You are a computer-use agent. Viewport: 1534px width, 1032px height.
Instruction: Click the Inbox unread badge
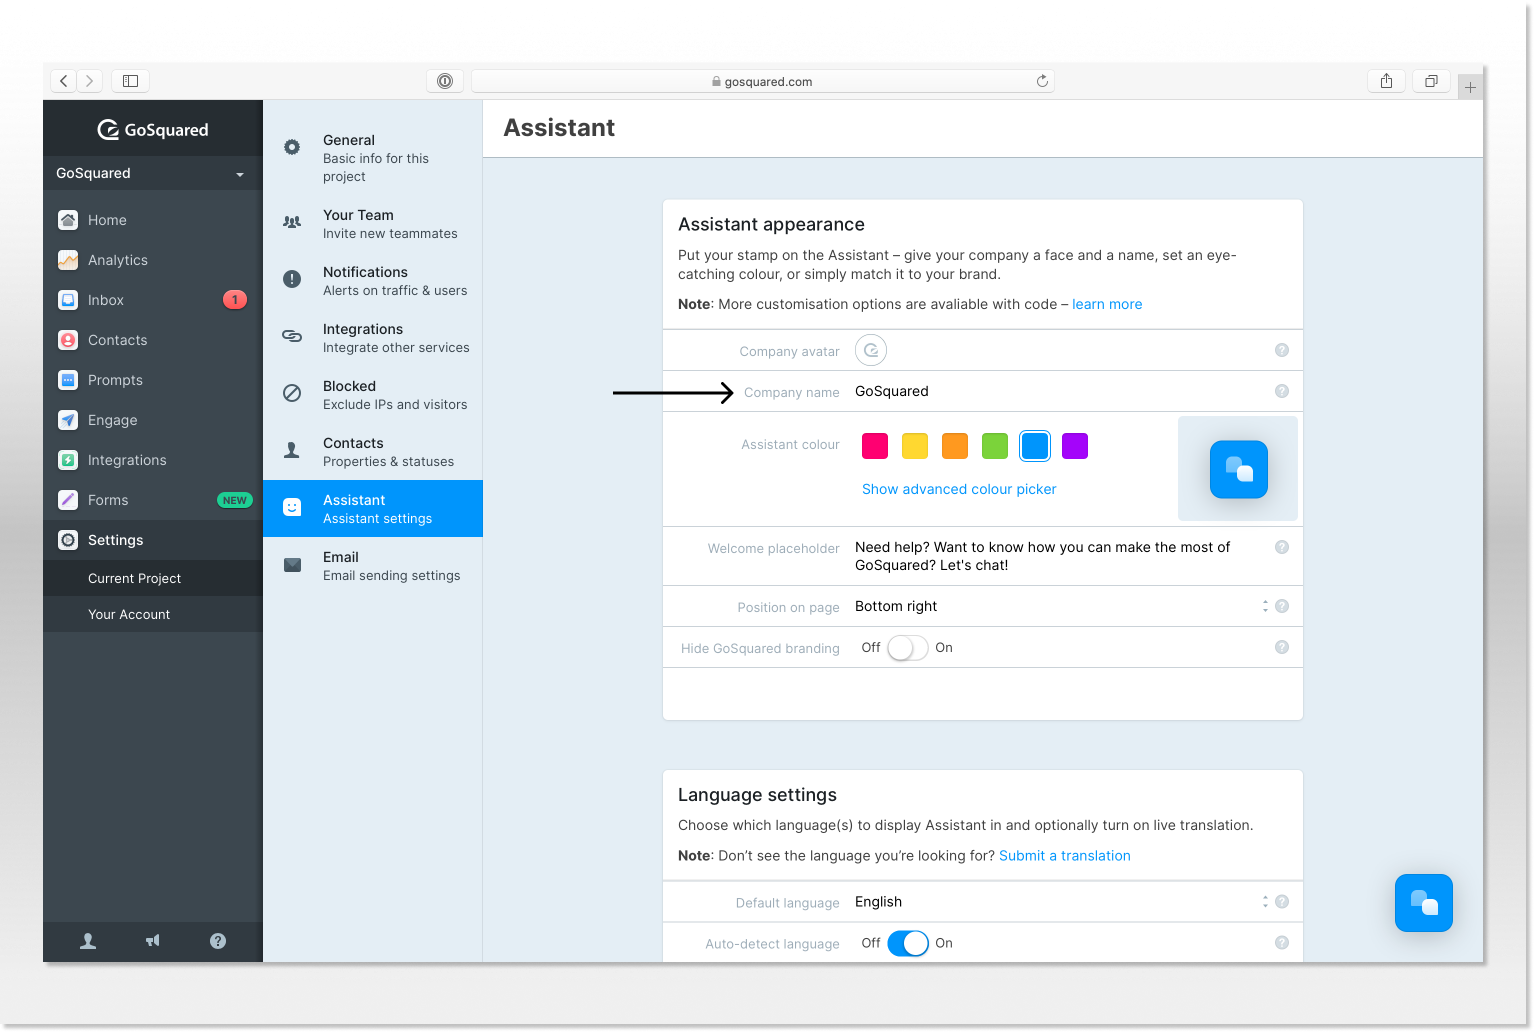pos(235,300)
